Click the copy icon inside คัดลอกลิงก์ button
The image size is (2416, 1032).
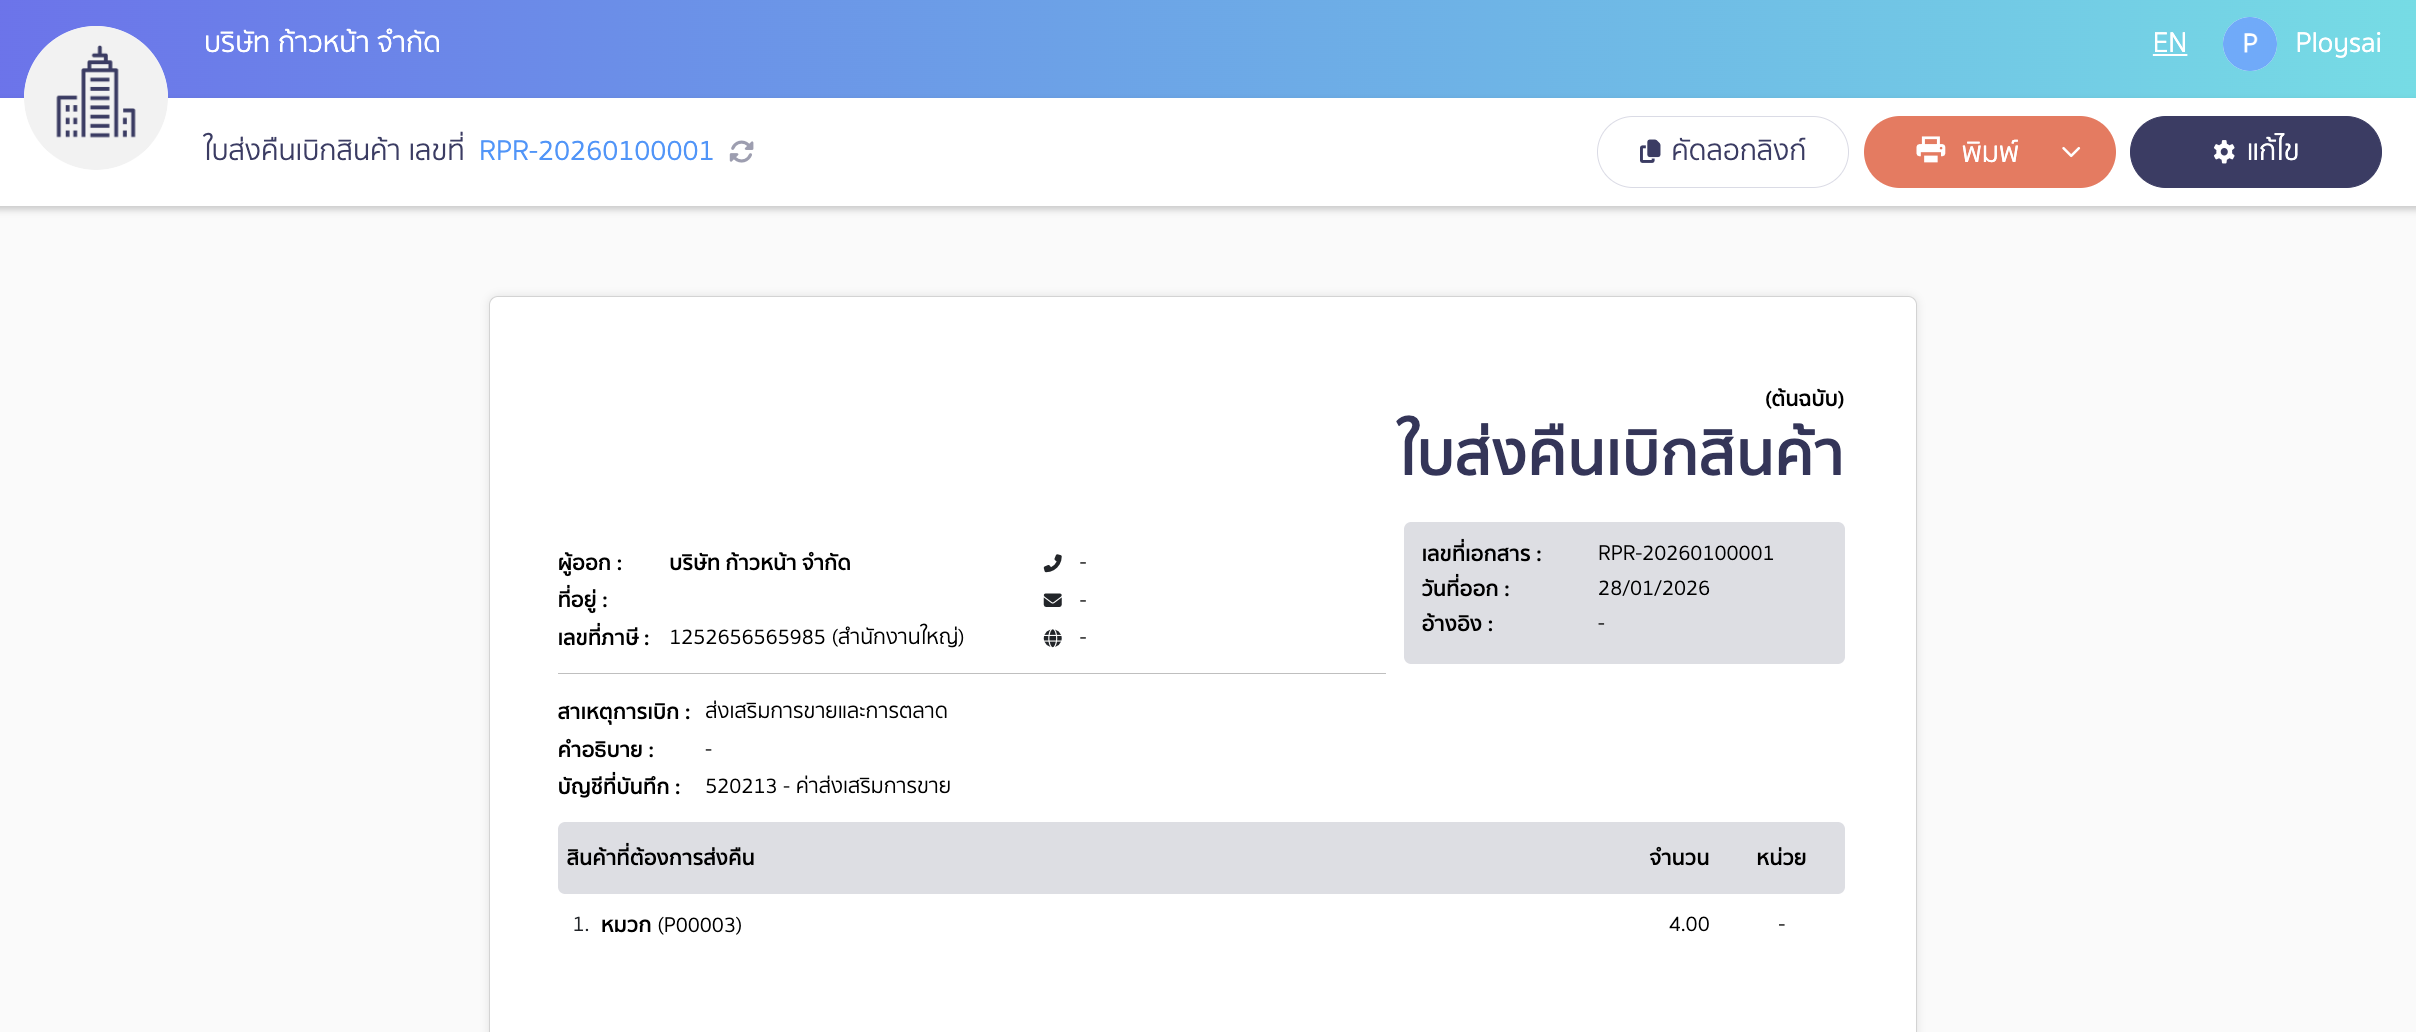click(1652, 151)
